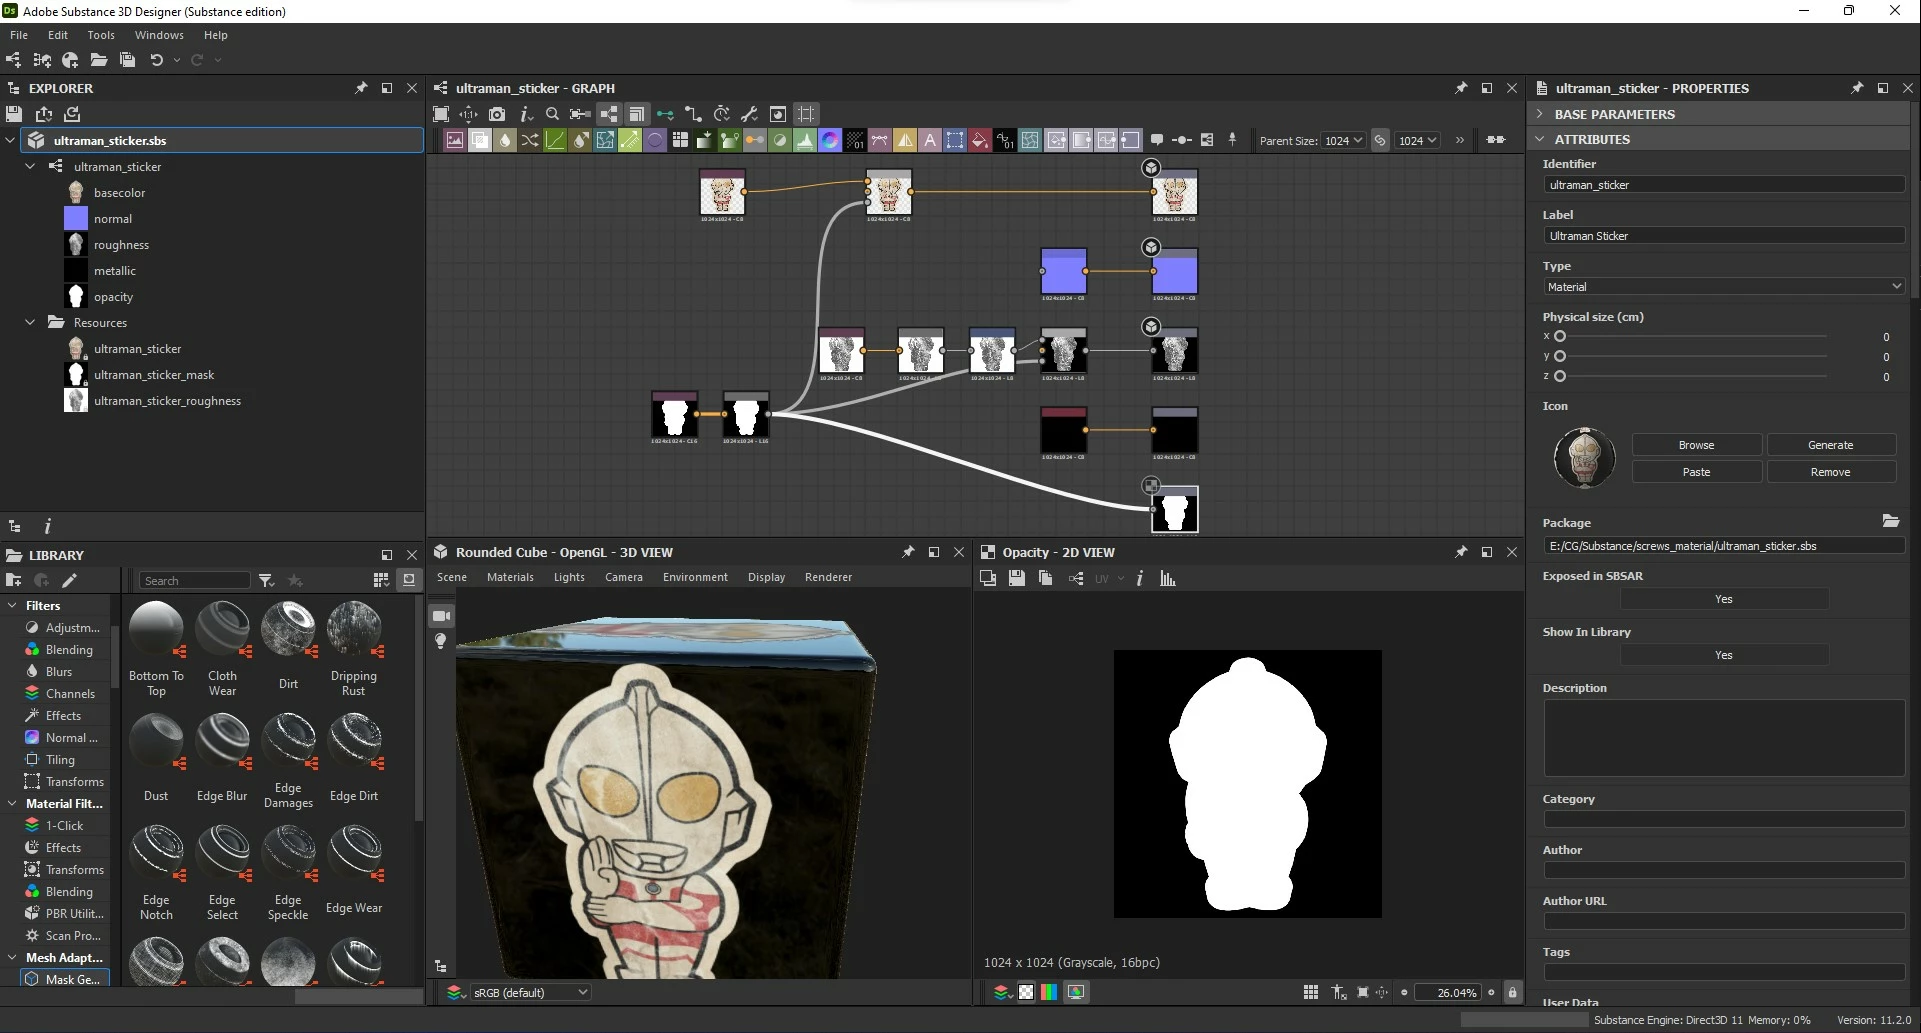The width and height of the screenshot is (1921, 1033).
Task: Click the Paste icon button
Action: click(x=1696, y=472)
